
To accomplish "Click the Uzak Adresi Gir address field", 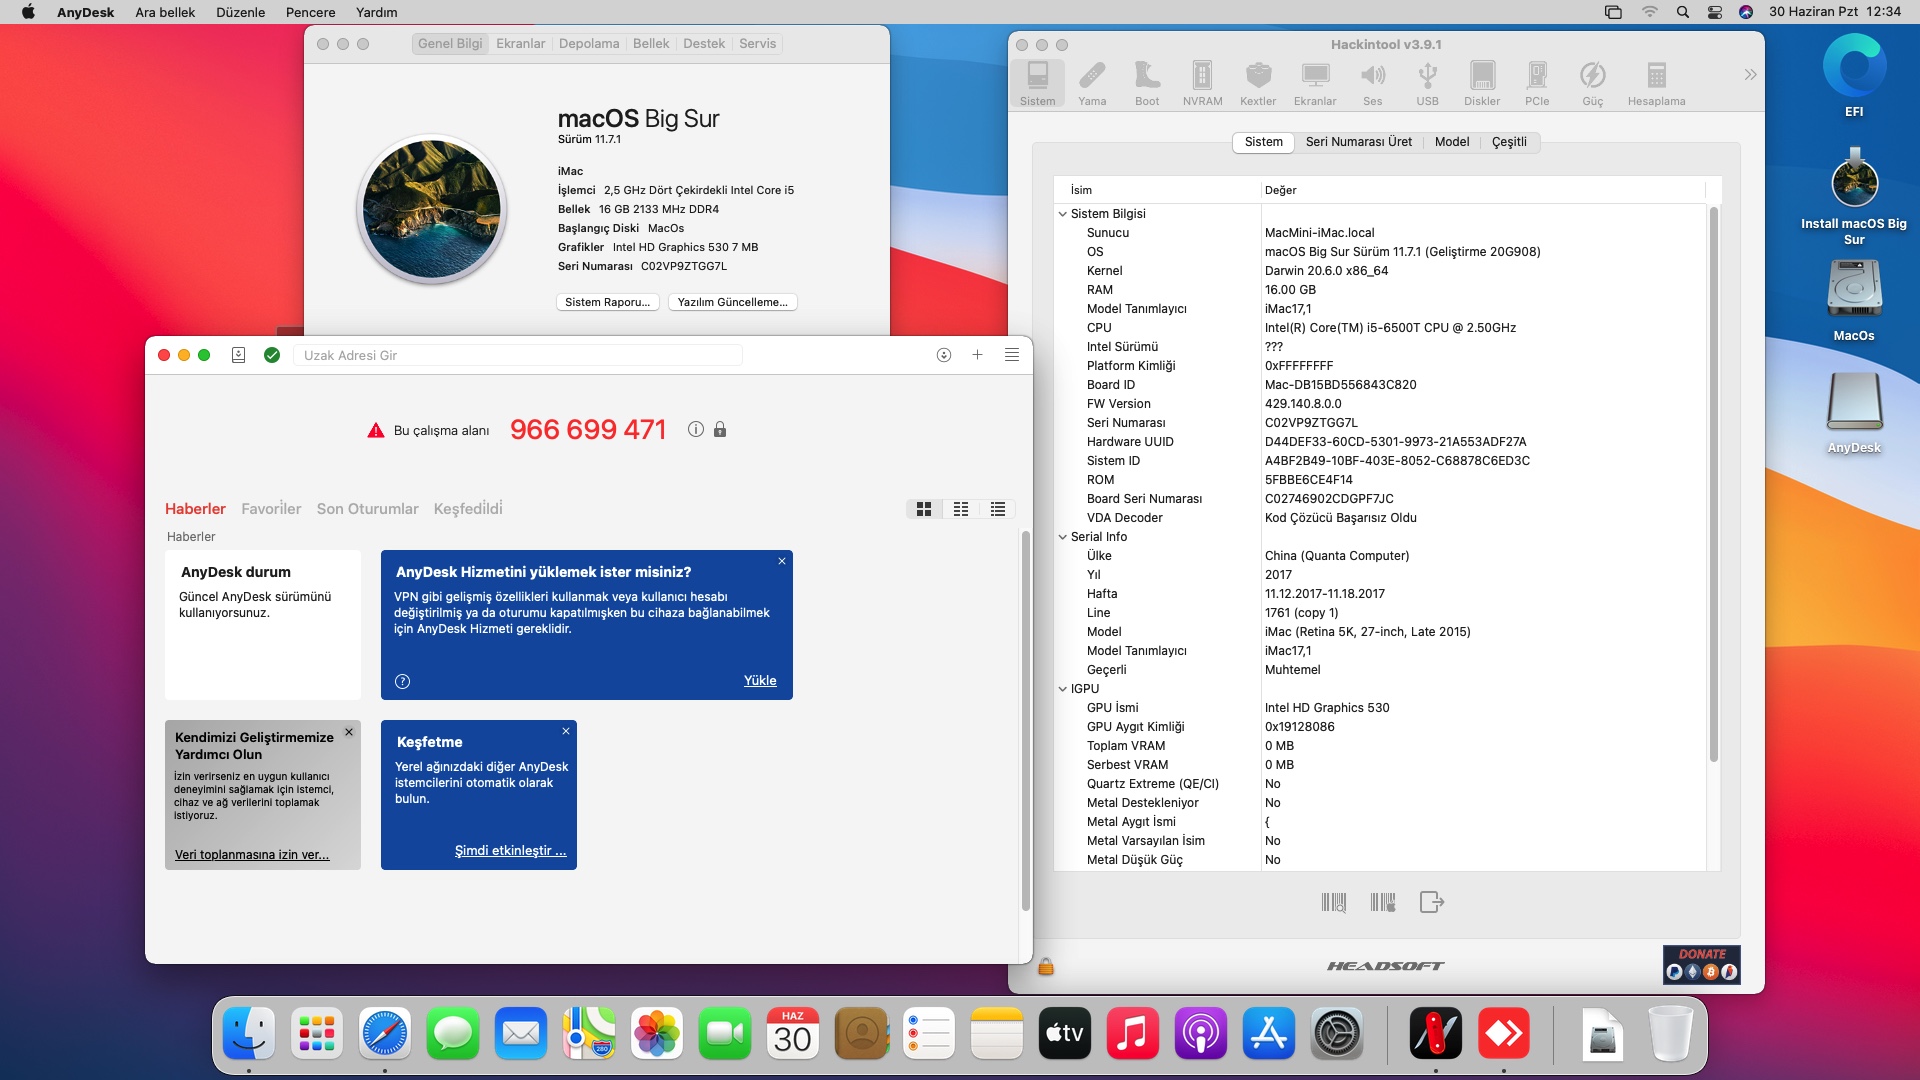I will pyautogui.click(x=517, y=355).
